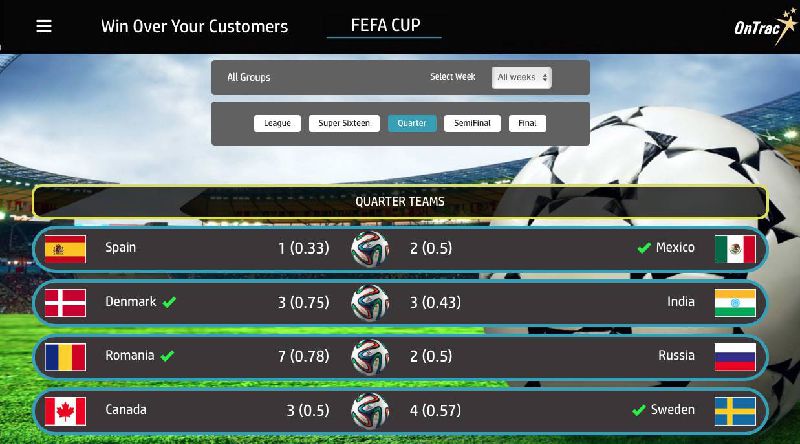This screenshot has width=800, height=444.
Task: Click the Mexico flag icon
Action: pyautogui.click(x=735, y=248)
